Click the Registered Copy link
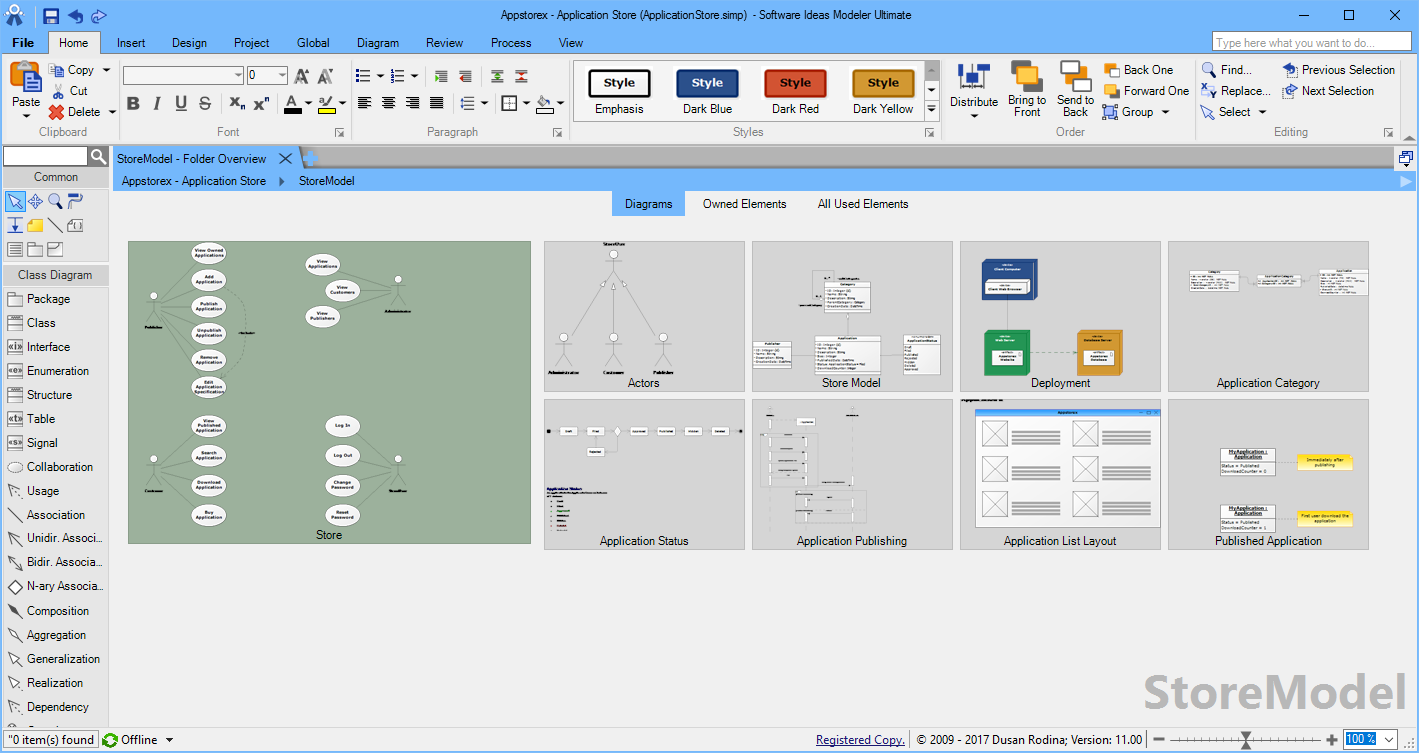 (860, 740)
